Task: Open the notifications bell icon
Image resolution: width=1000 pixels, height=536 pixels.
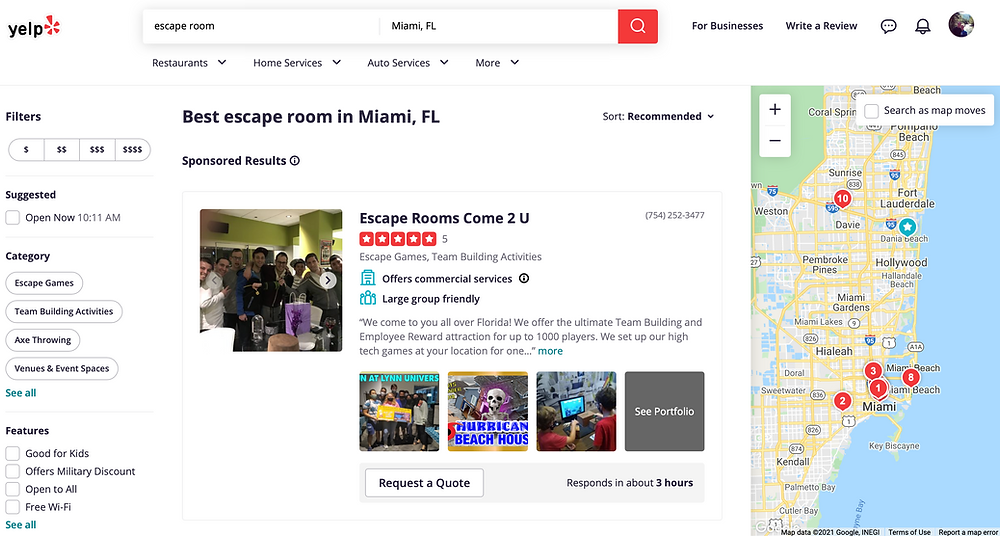Action: [922, 26]
